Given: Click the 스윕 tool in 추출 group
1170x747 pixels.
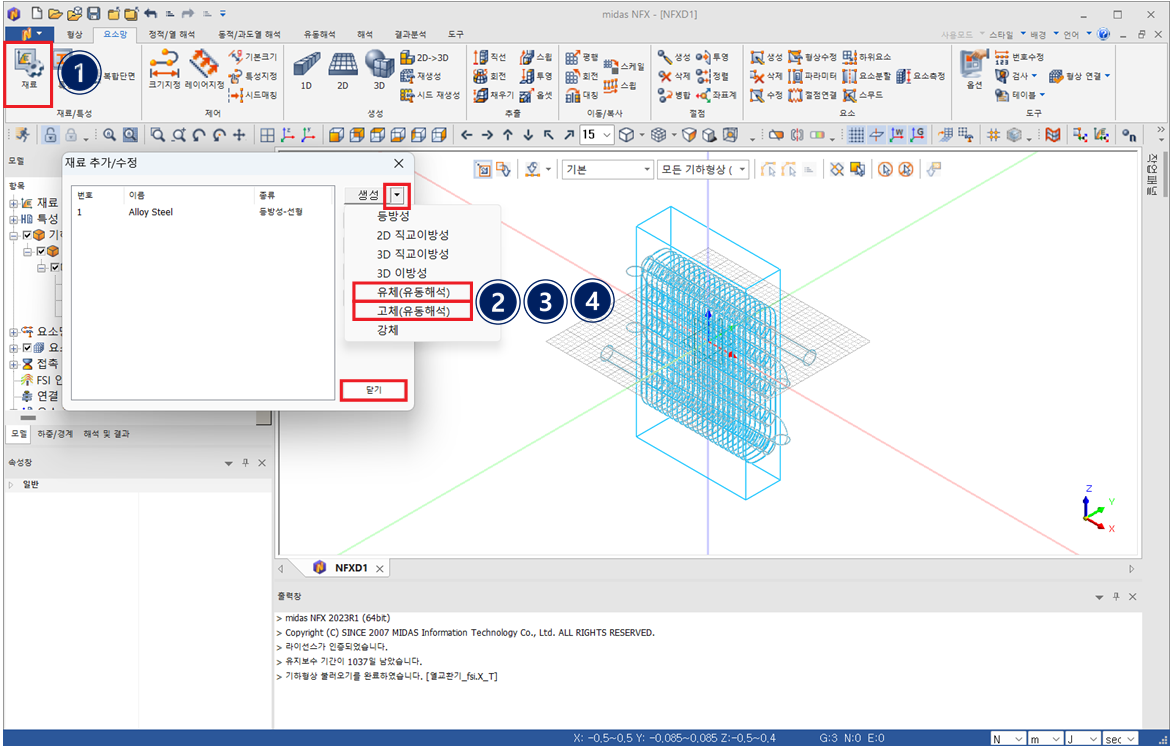Looking at the screenshot, I should (536, 57).
